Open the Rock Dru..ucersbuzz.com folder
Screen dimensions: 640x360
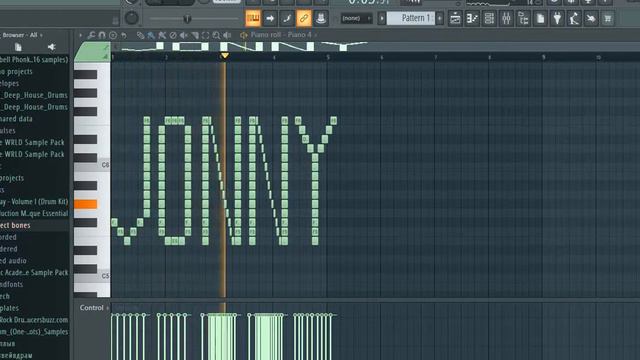pyautogui.click(x=34, y=320)
